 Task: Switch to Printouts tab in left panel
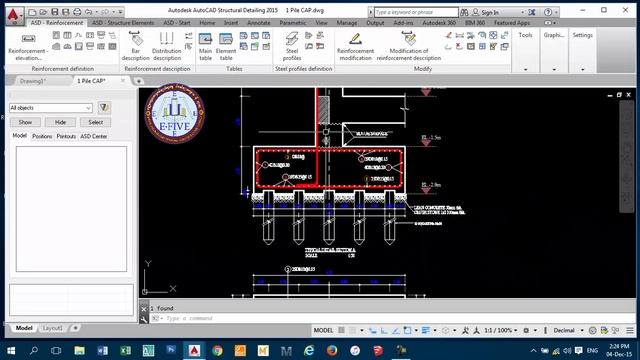tap(66, 136)
